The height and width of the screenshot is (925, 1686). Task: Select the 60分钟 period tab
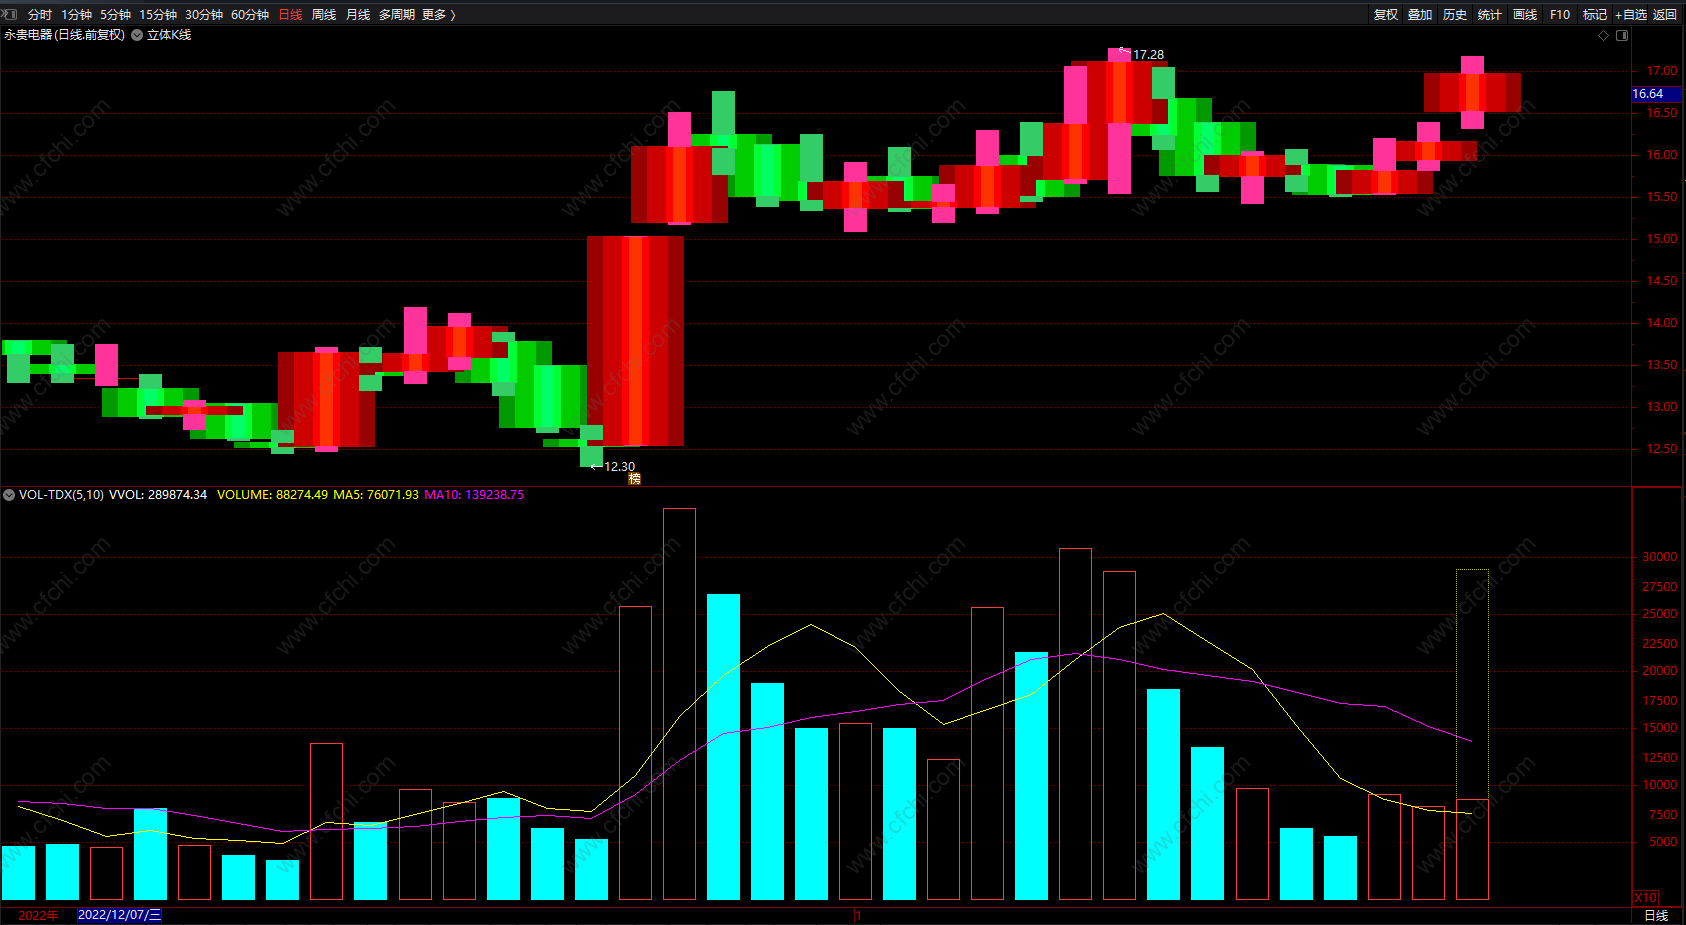pos(250,15)
